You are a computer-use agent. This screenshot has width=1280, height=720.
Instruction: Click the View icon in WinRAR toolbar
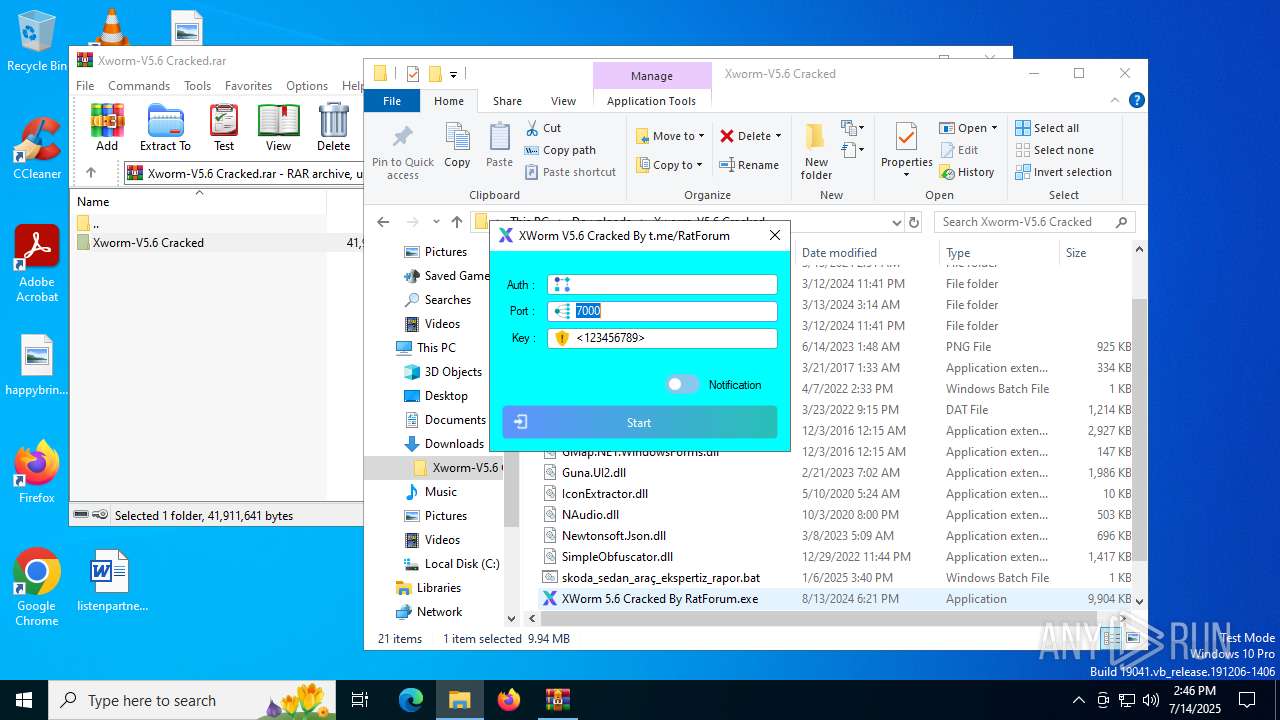click(278, 127)
